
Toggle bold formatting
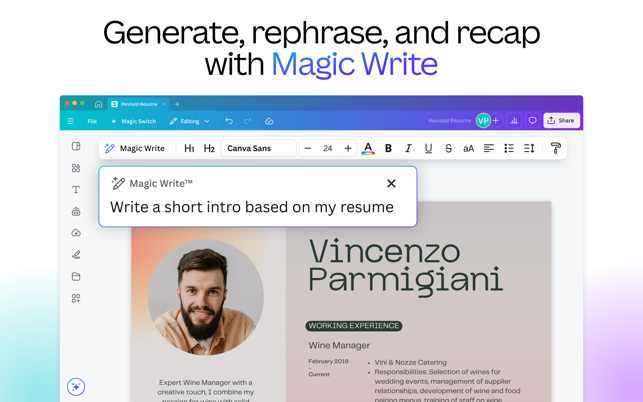point(388,148)
